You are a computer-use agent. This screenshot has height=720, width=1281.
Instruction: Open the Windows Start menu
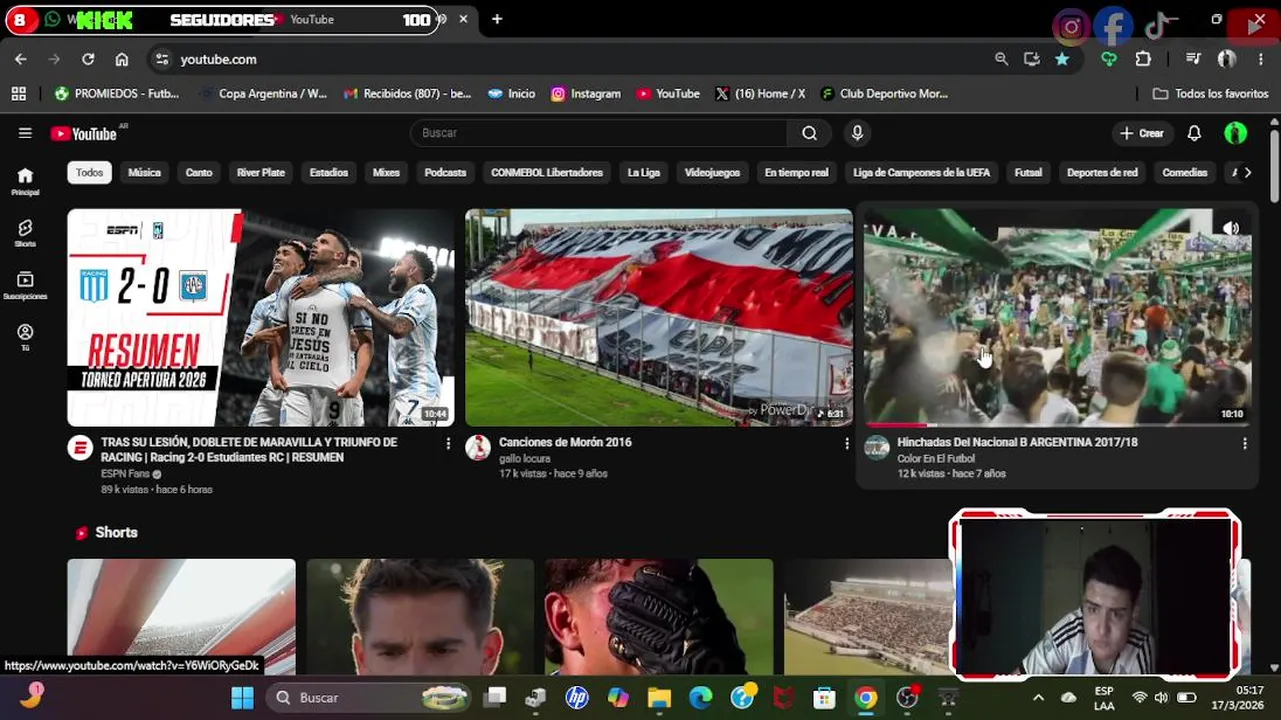(x=242, y=698)
